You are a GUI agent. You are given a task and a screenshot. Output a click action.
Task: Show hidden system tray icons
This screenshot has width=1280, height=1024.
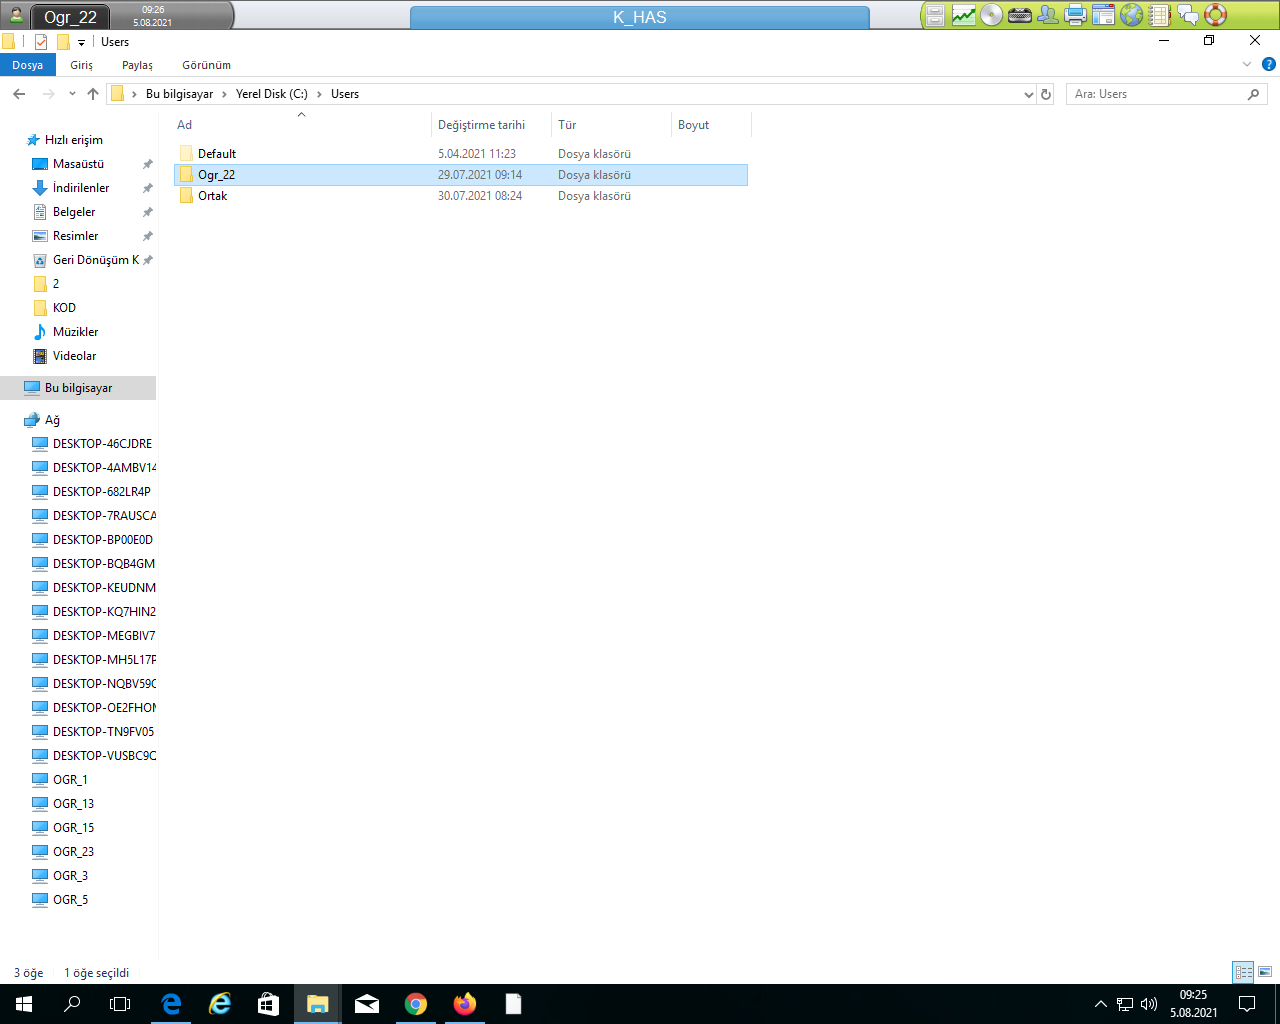pos(1100,1004)
